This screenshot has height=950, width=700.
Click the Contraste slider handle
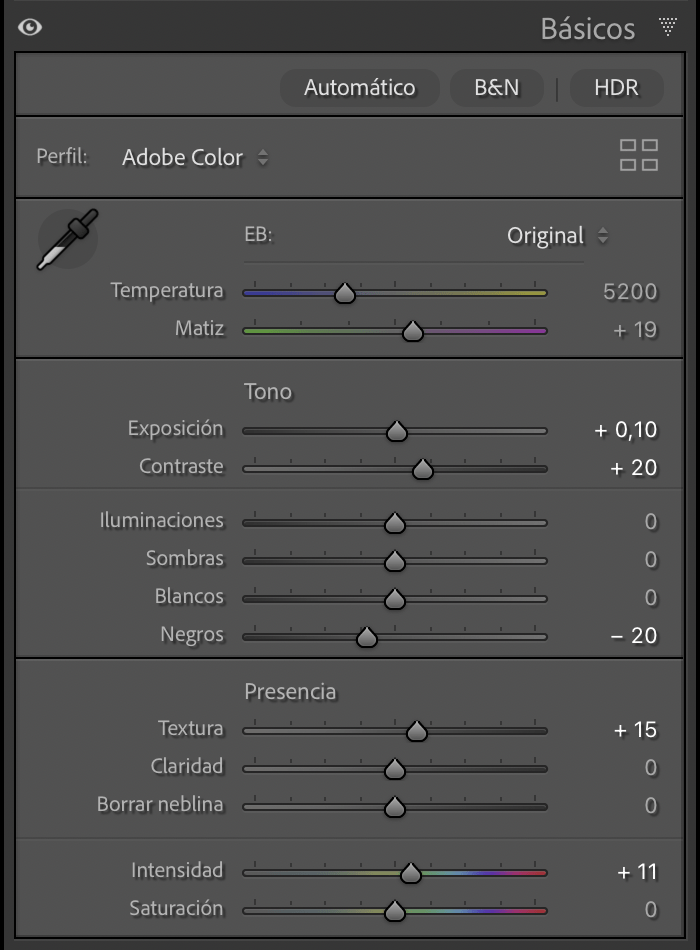click(x=422, y=469)
